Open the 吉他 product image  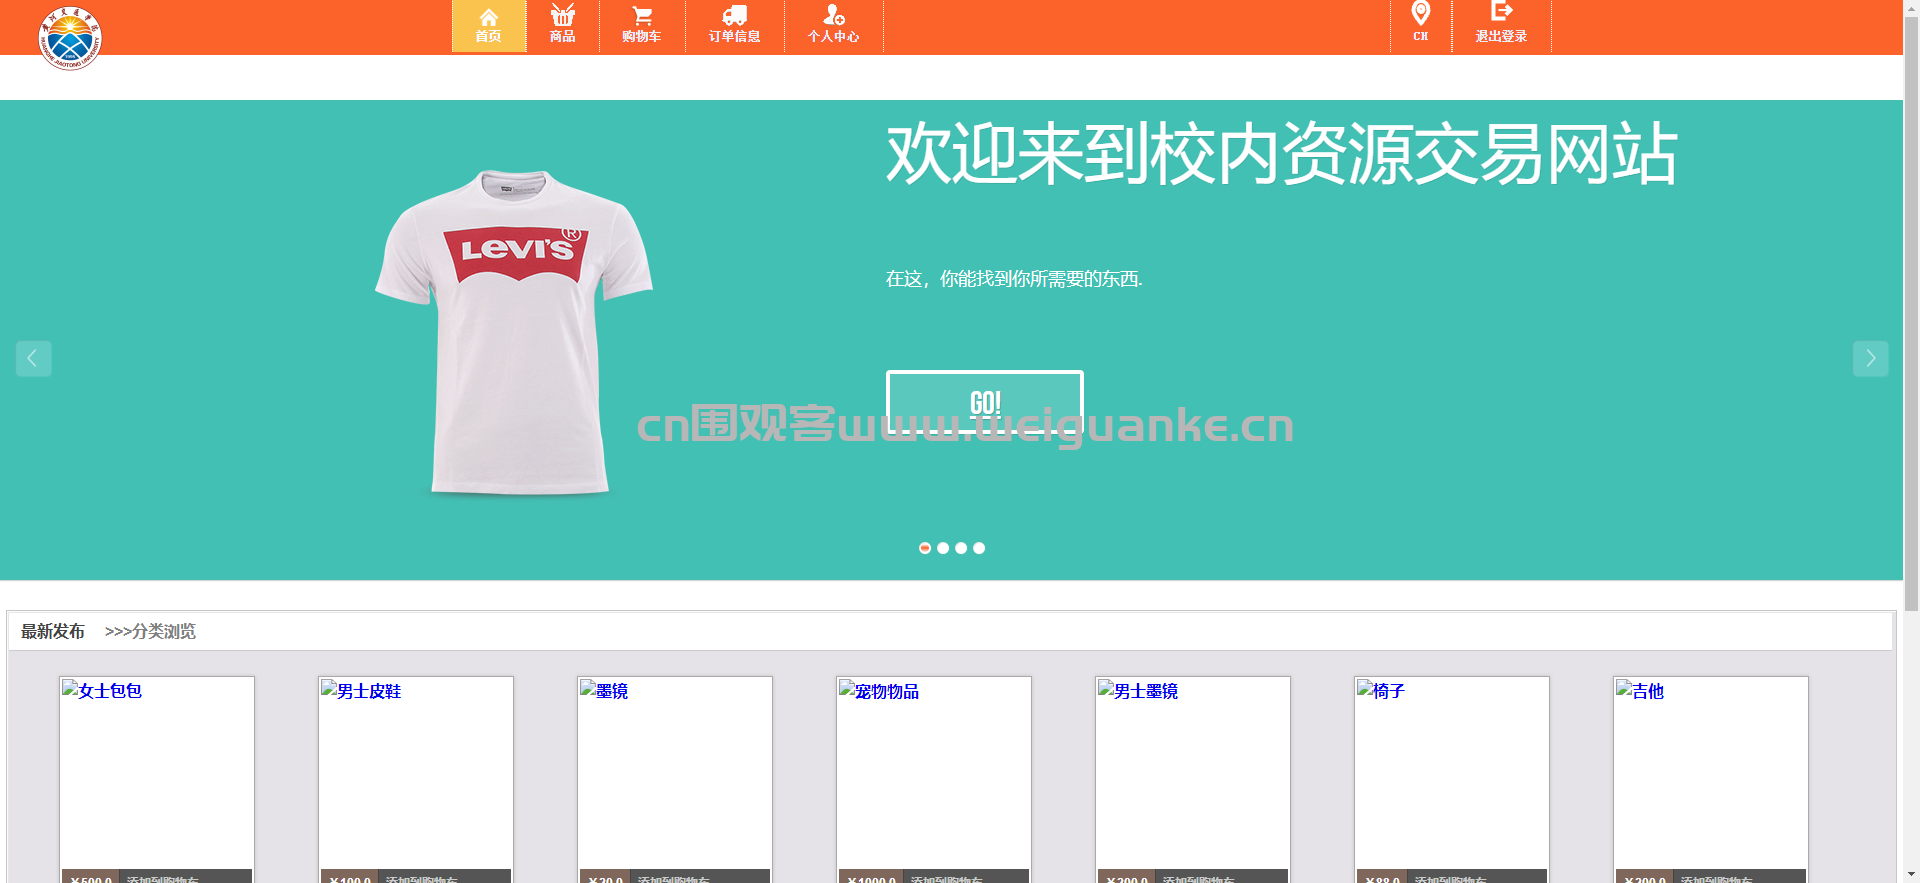(x=1710, y=773)
